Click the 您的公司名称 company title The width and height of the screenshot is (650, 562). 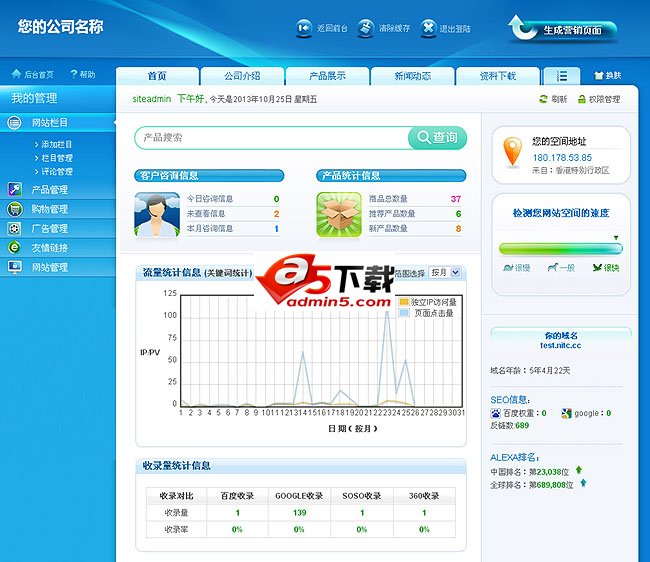point(61,27)
